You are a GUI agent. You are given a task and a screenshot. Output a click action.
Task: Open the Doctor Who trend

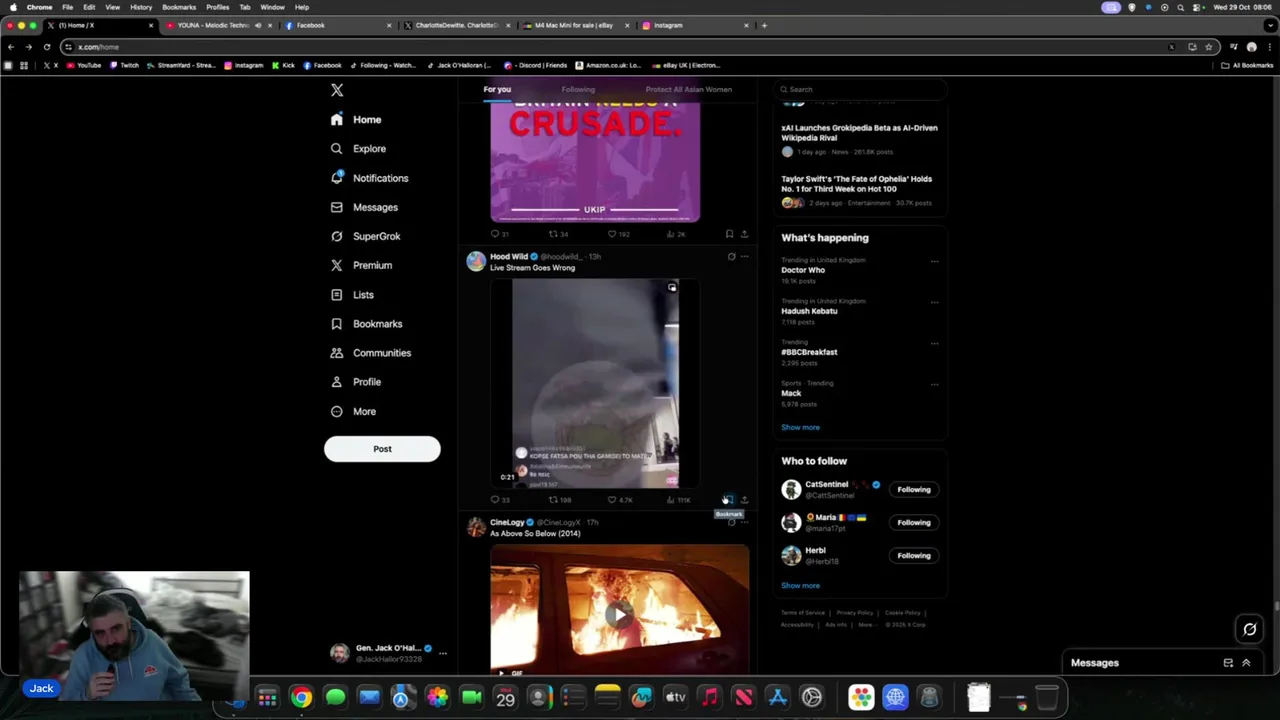(x=803, y=270)
